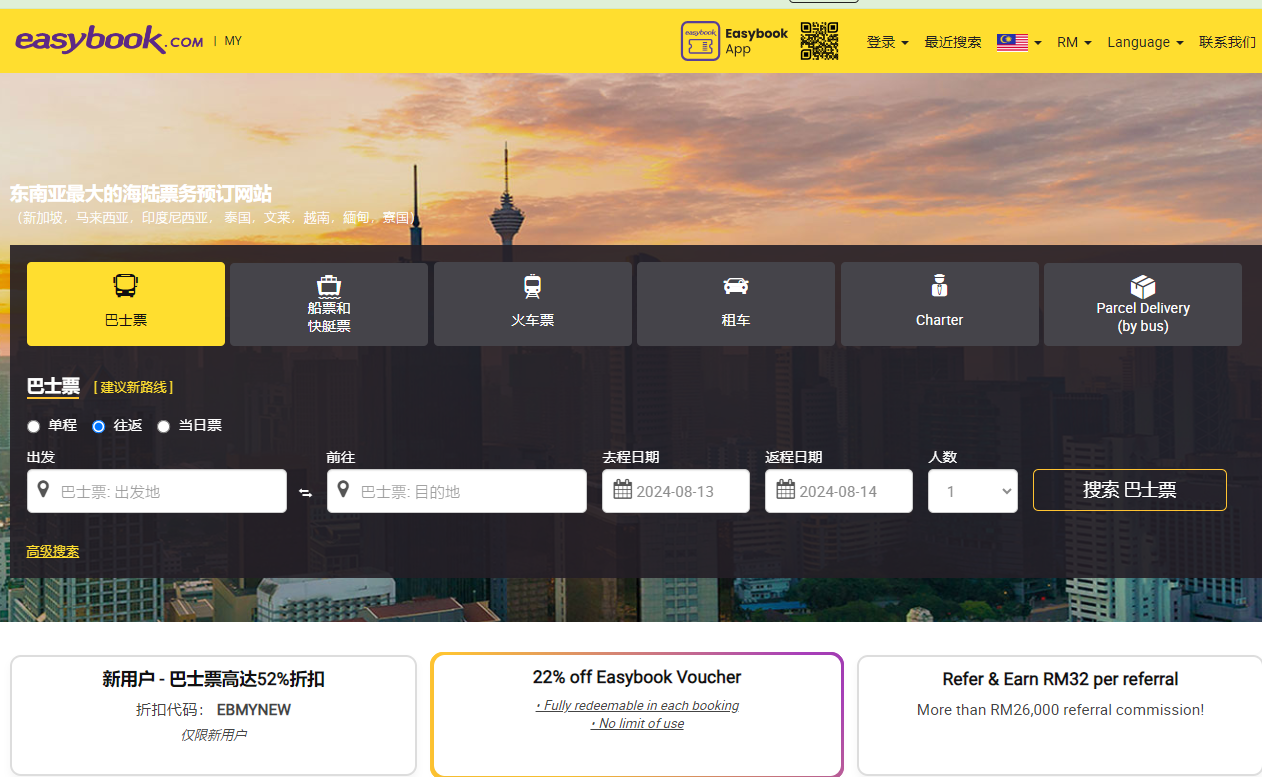Select the train ticket icon
The height and width of the screenshot is (777, 1262).
point(532,287)
